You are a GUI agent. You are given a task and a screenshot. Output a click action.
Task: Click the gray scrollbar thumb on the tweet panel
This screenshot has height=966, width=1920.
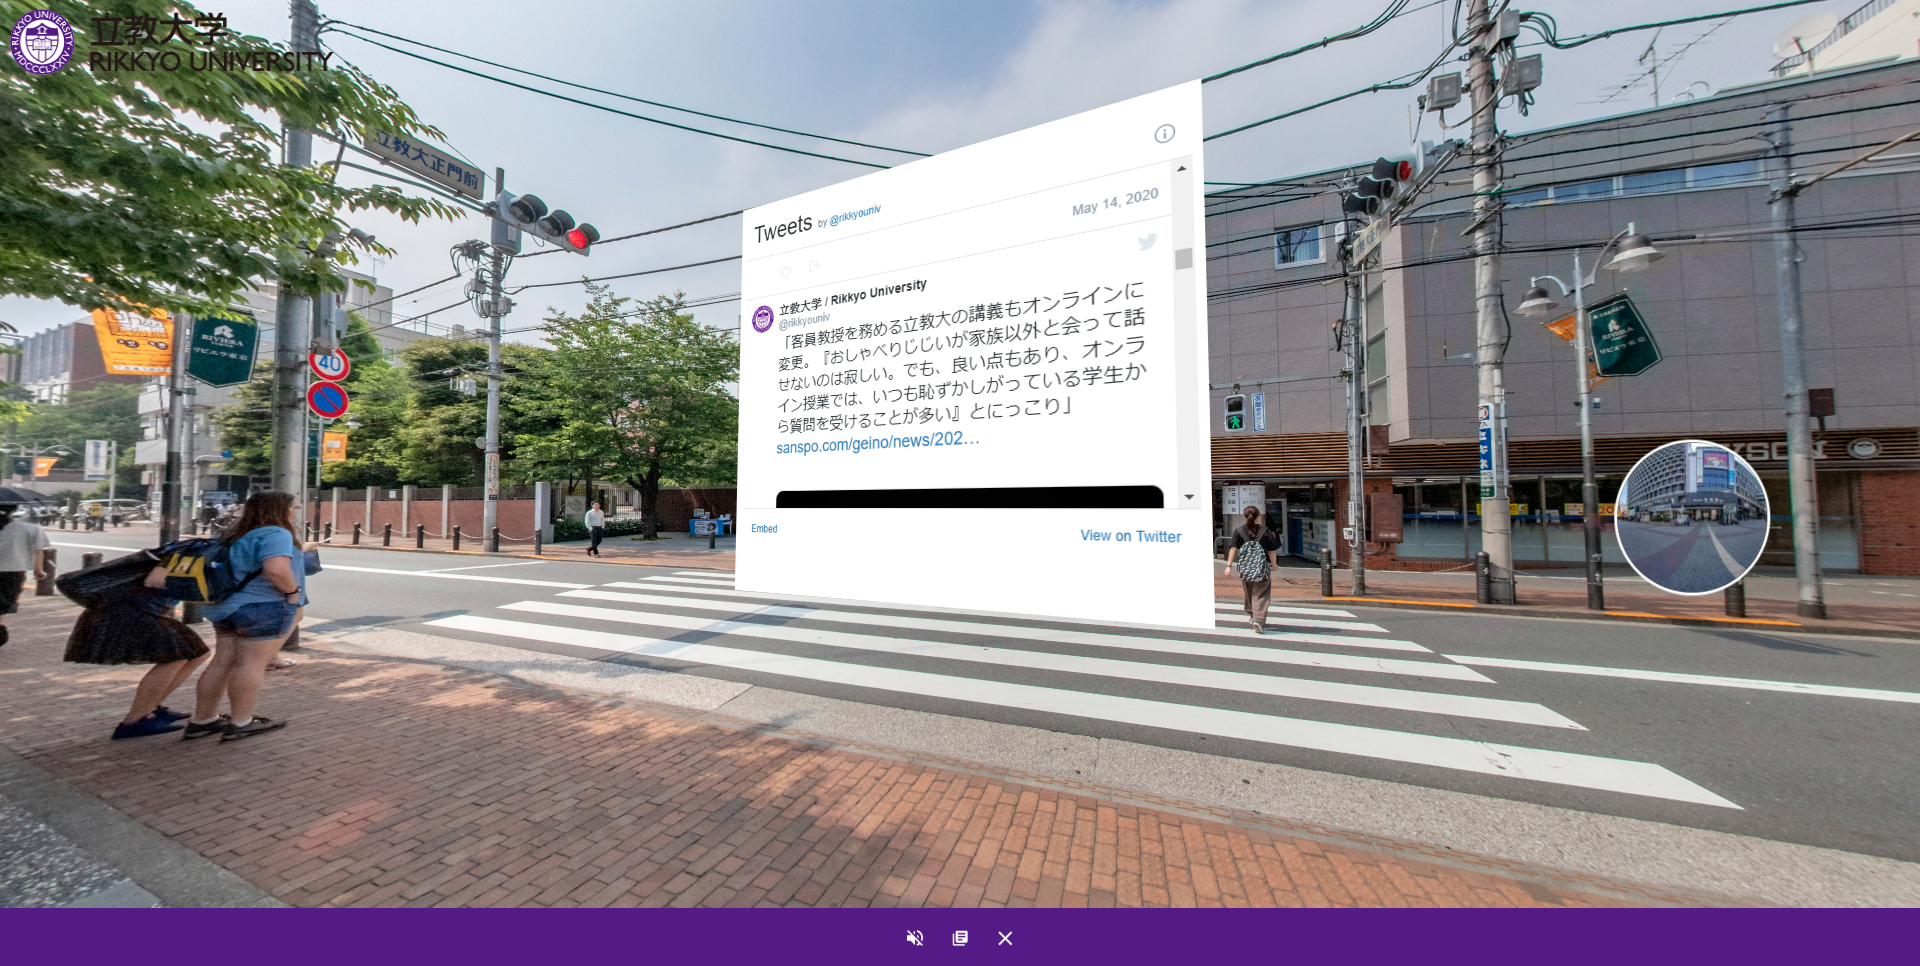[x=1184, y=259]
